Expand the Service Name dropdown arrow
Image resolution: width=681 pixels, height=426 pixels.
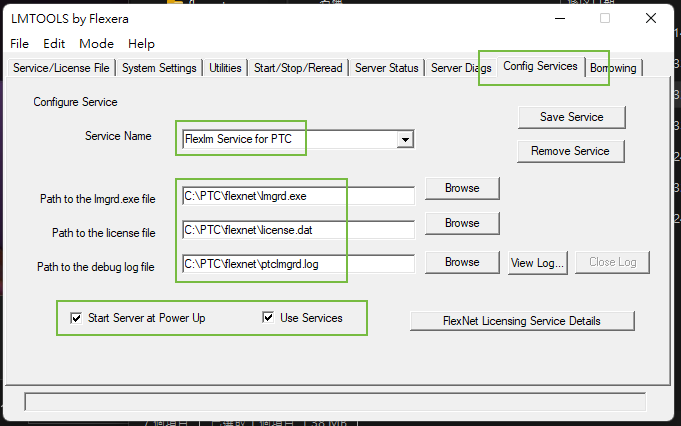click(x=405, y=140)
